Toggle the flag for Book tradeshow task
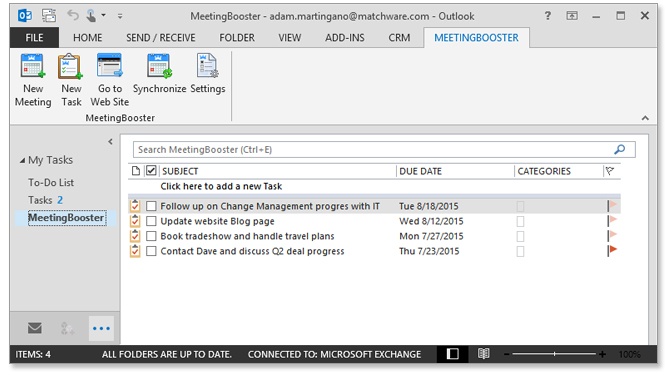The width and height of the screenshot is (666, 376). coord(612,235)
